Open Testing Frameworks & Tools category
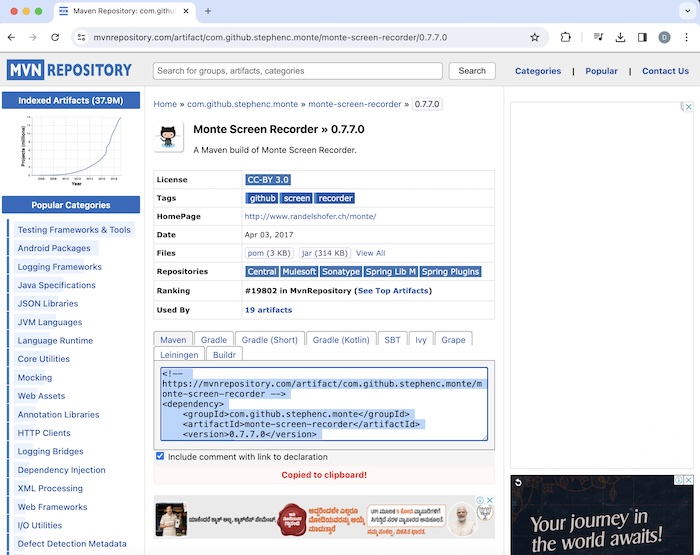The height and width of the screenshot is (555, 700). tap(74, 230)
